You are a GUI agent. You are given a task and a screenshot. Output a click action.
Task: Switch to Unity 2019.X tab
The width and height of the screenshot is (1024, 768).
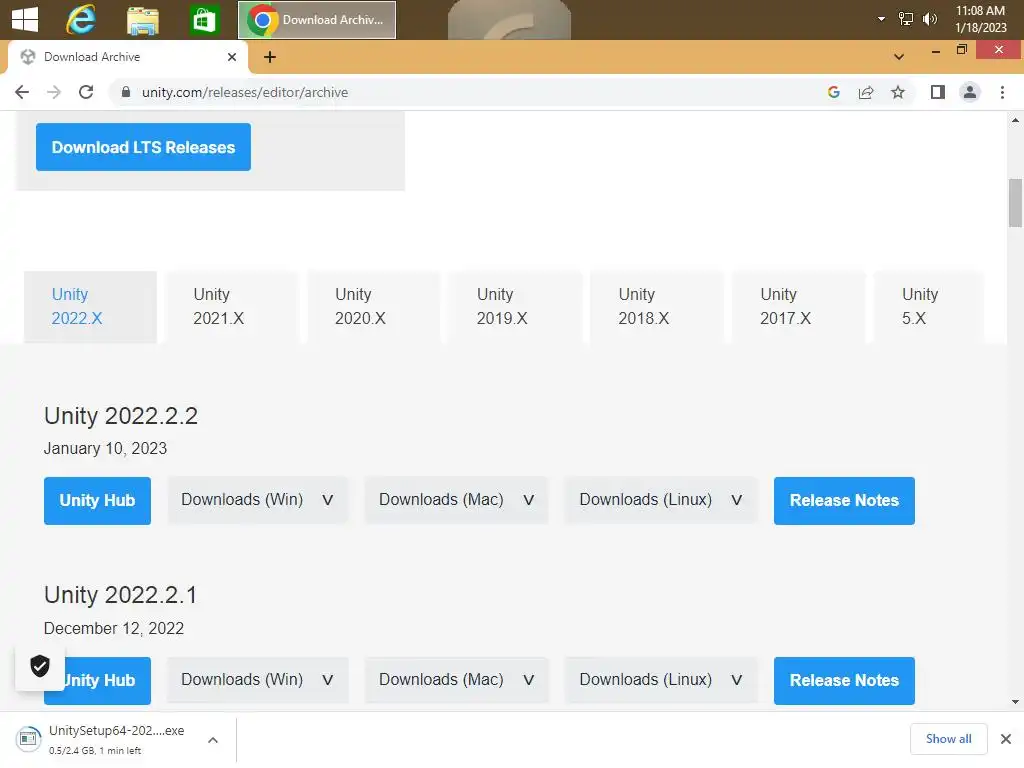tap(515, 306)
